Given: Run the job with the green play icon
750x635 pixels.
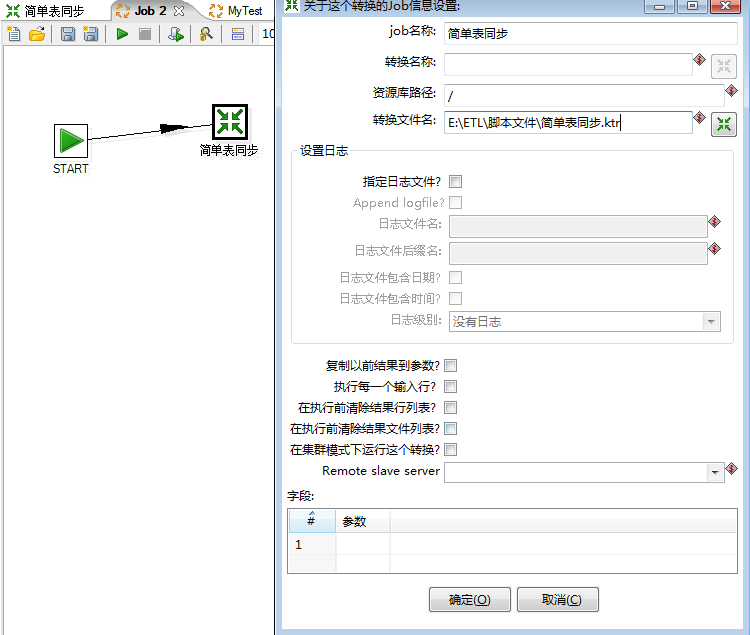Looking at the screenshot, I should click(122, 34).
